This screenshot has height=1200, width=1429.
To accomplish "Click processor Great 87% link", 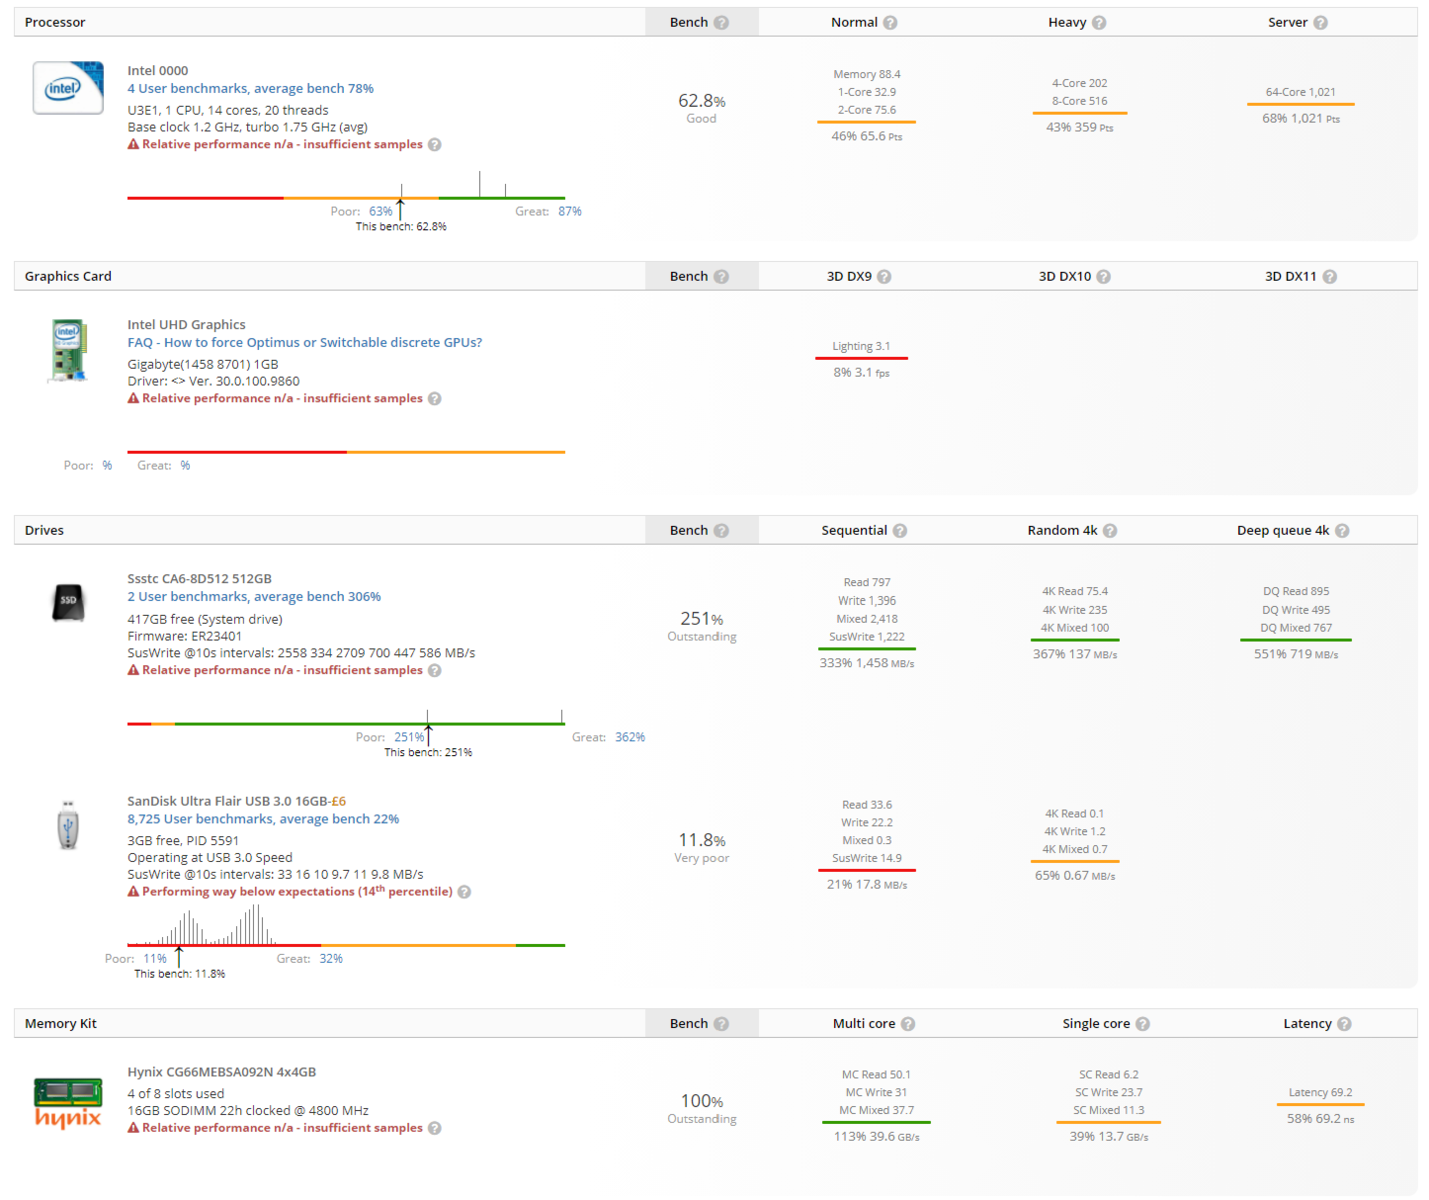I will [570, 212].
